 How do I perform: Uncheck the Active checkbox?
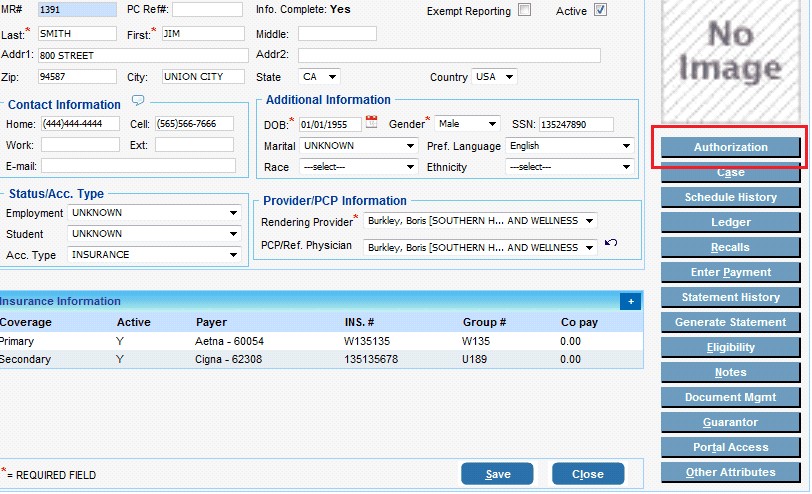click(x=600, y=11)
